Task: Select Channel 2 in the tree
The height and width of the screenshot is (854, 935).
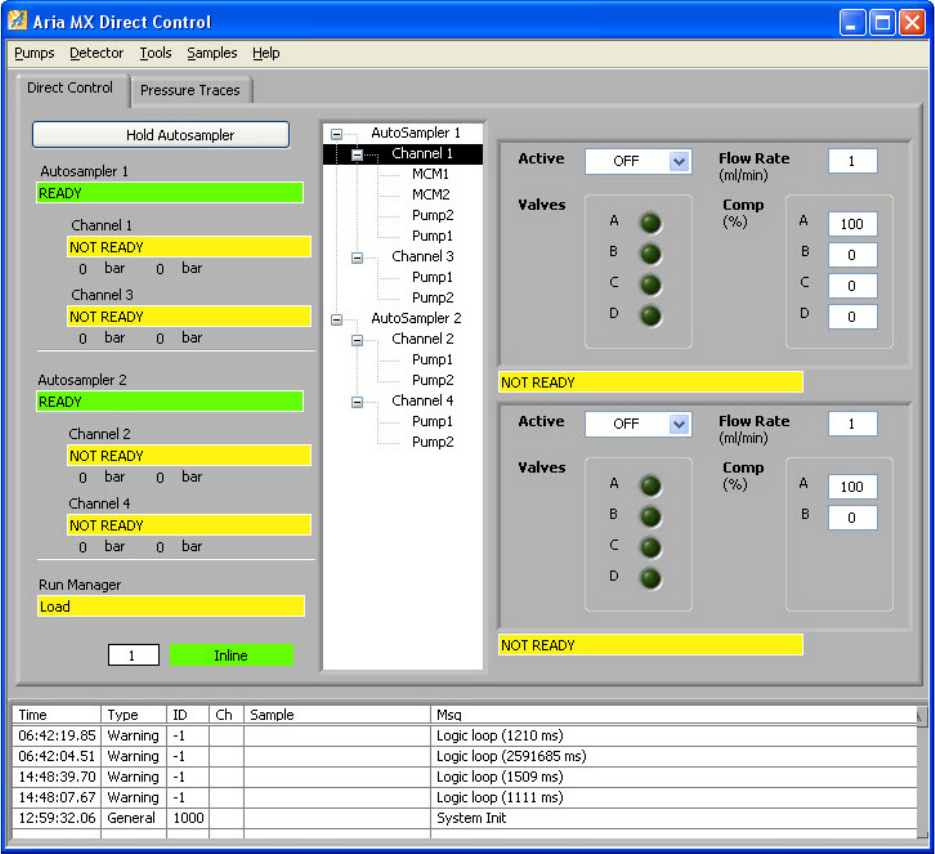Action: 422,339
